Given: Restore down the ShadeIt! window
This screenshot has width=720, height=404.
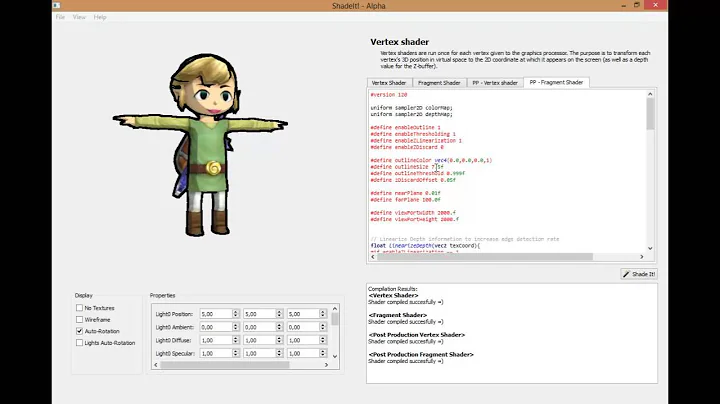Looking at the screenshot, I should click(636, 5).
